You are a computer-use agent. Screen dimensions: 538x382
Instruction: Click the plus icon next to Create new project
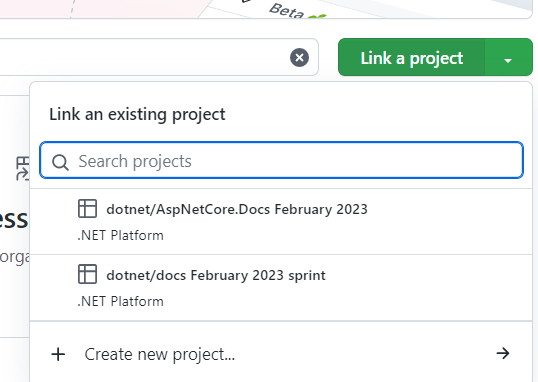pos(58,354)
